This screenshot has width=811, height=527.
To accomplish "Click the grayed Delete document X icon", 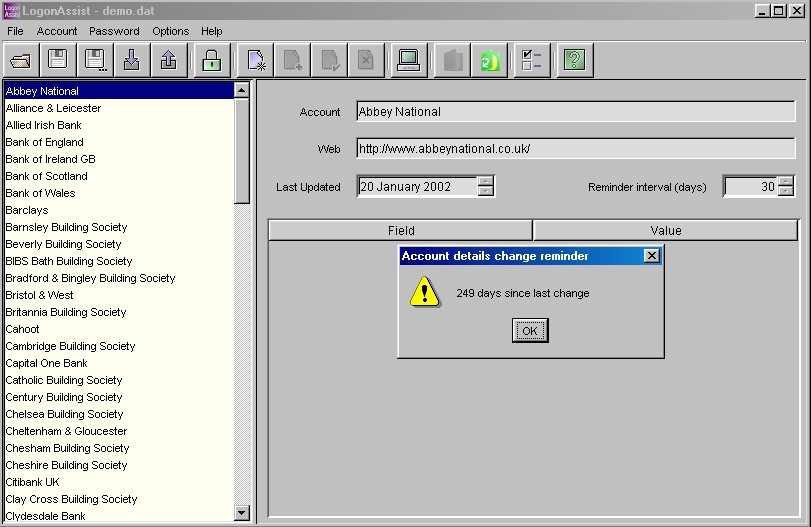I will [366, 60].
